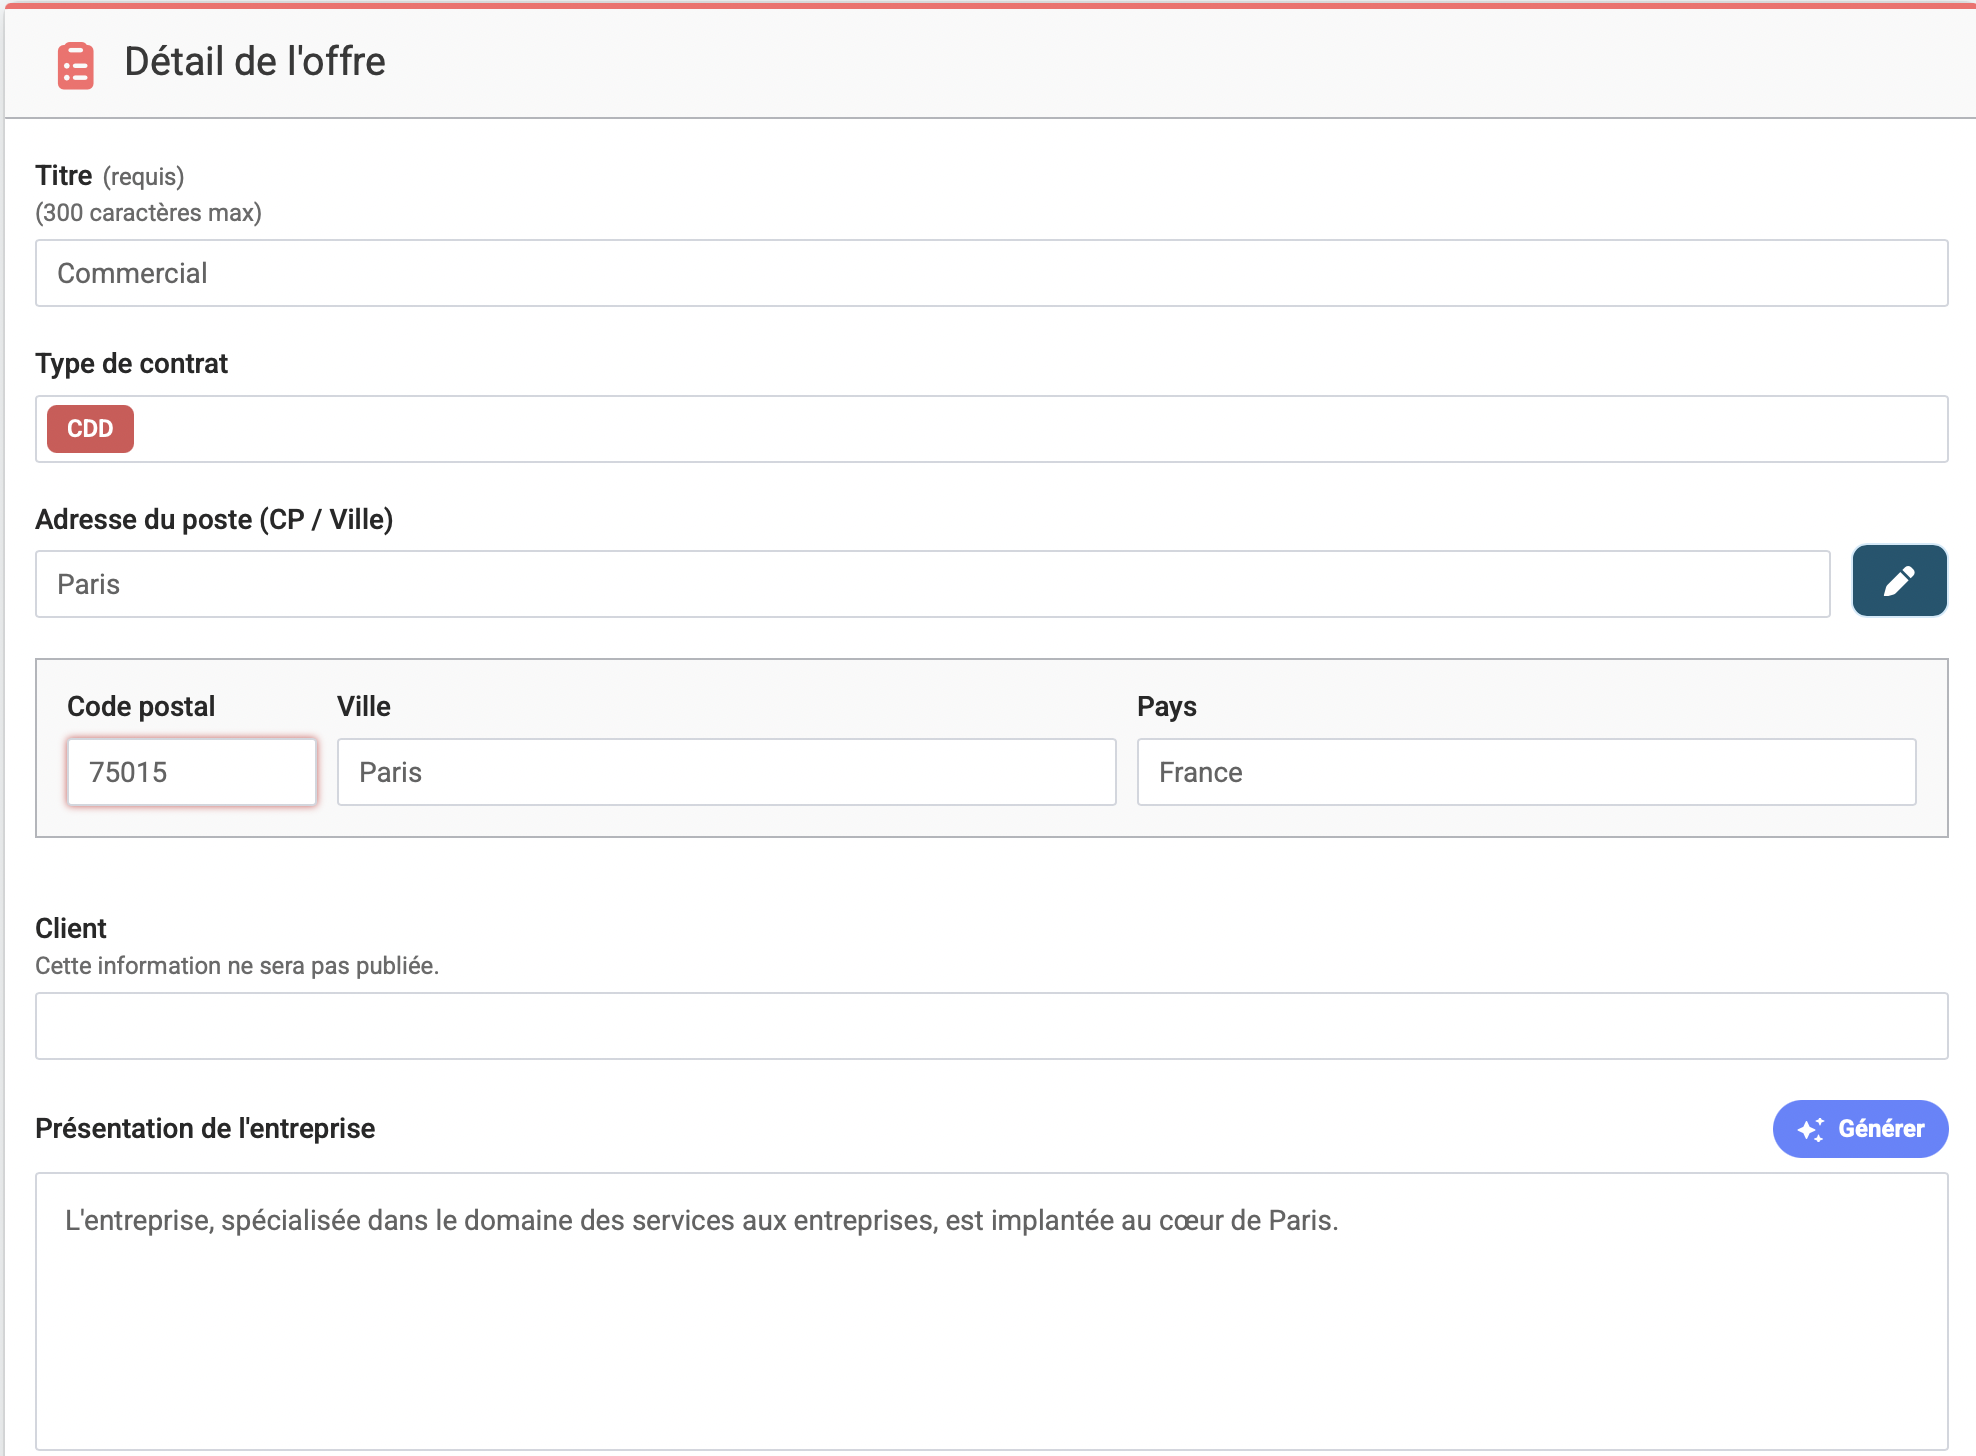
Task: Click the red CDD contract tag
Action: pos(90,429)
